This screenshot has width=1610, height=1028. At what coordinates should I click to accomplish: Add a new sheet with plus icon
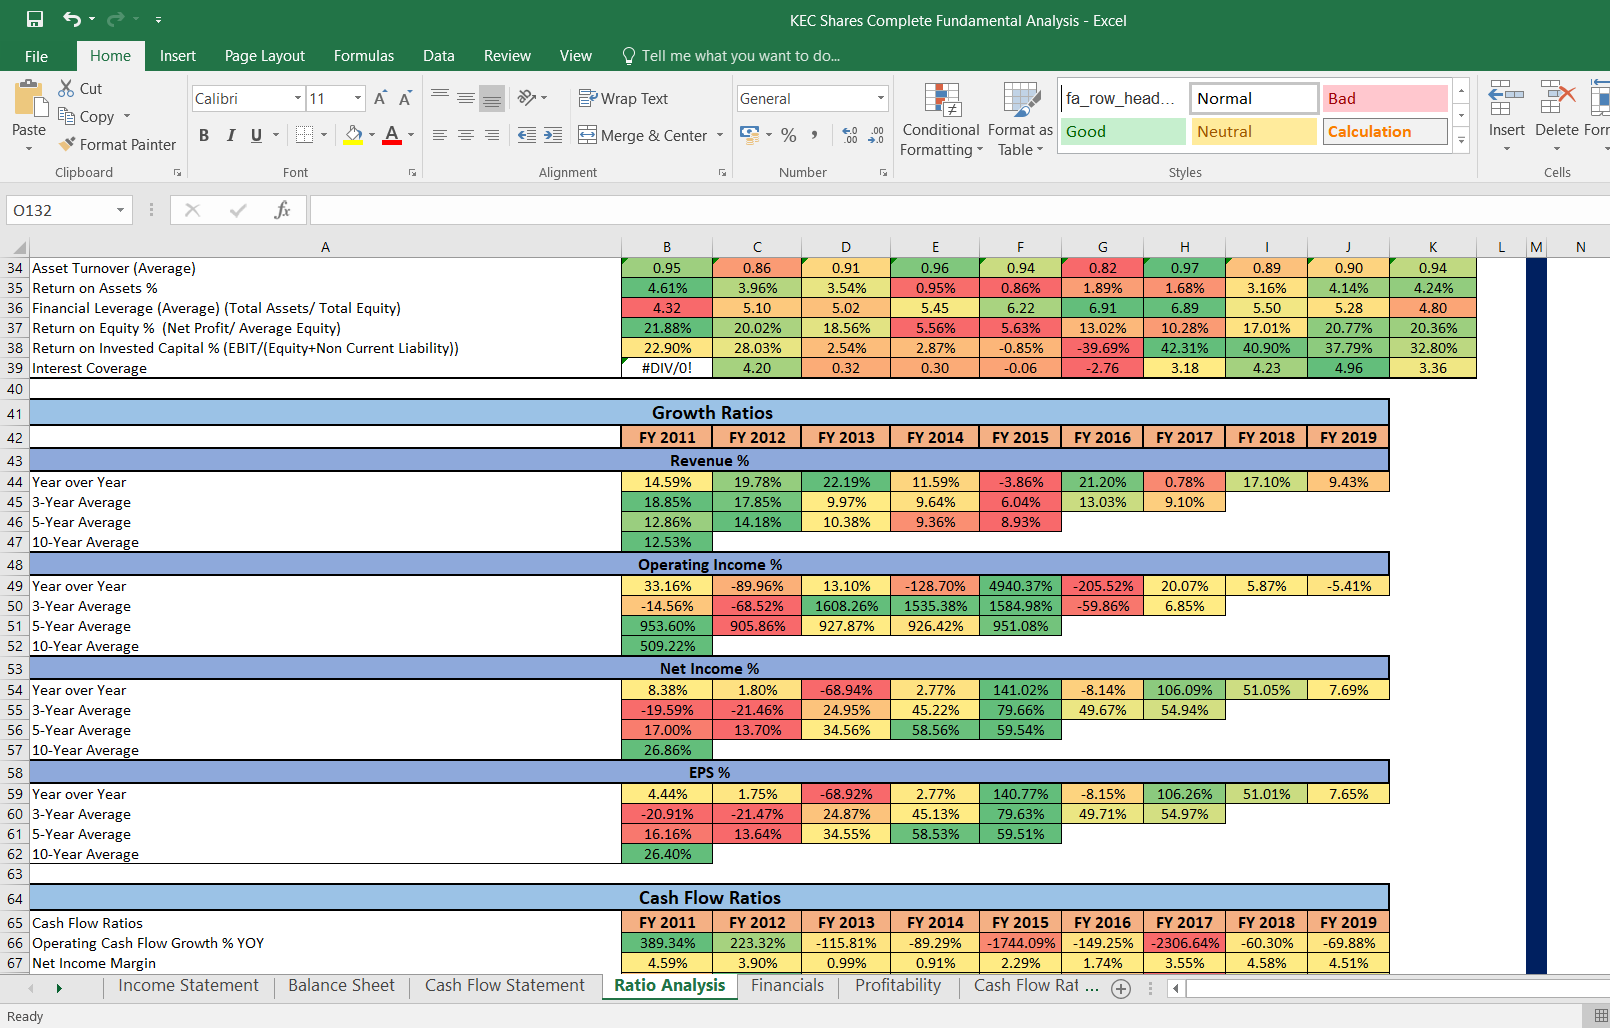coord(1121,989)
